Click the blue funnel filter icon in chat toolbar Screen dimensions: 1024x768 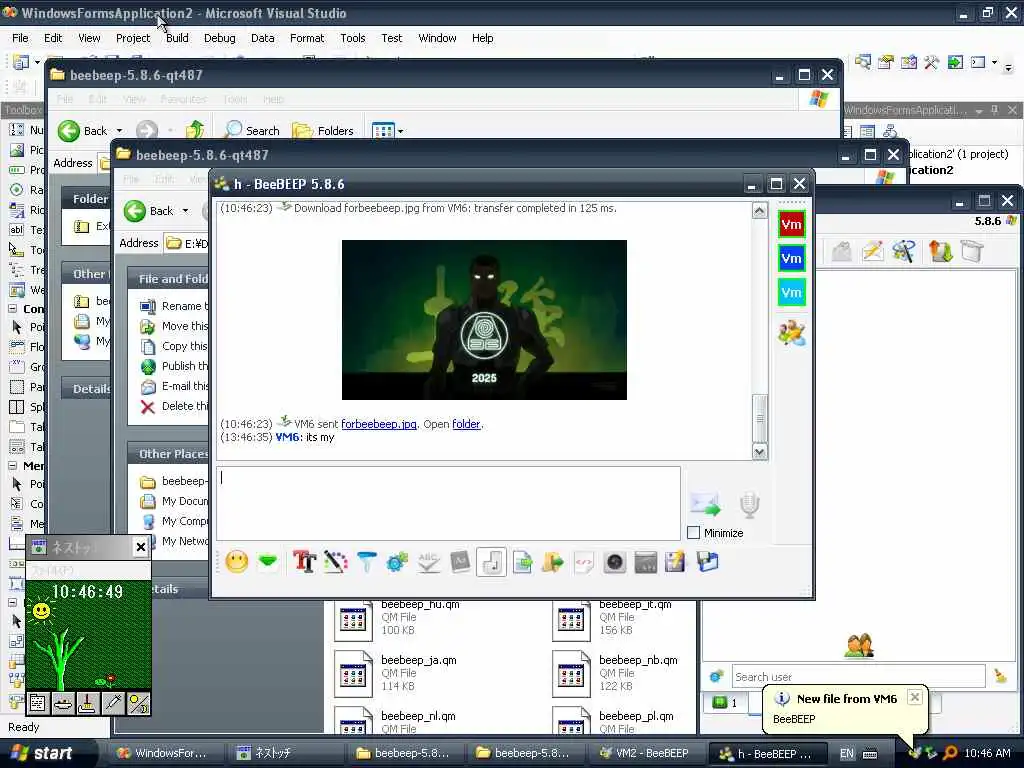point(366,562)
